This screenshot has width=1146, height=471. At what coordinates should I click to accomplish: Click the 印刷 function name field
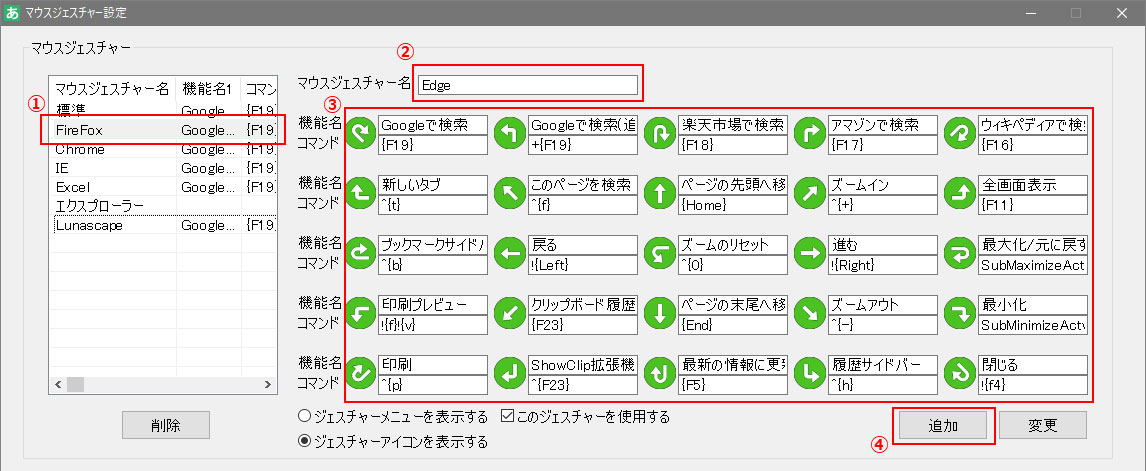tap(433, 364)
